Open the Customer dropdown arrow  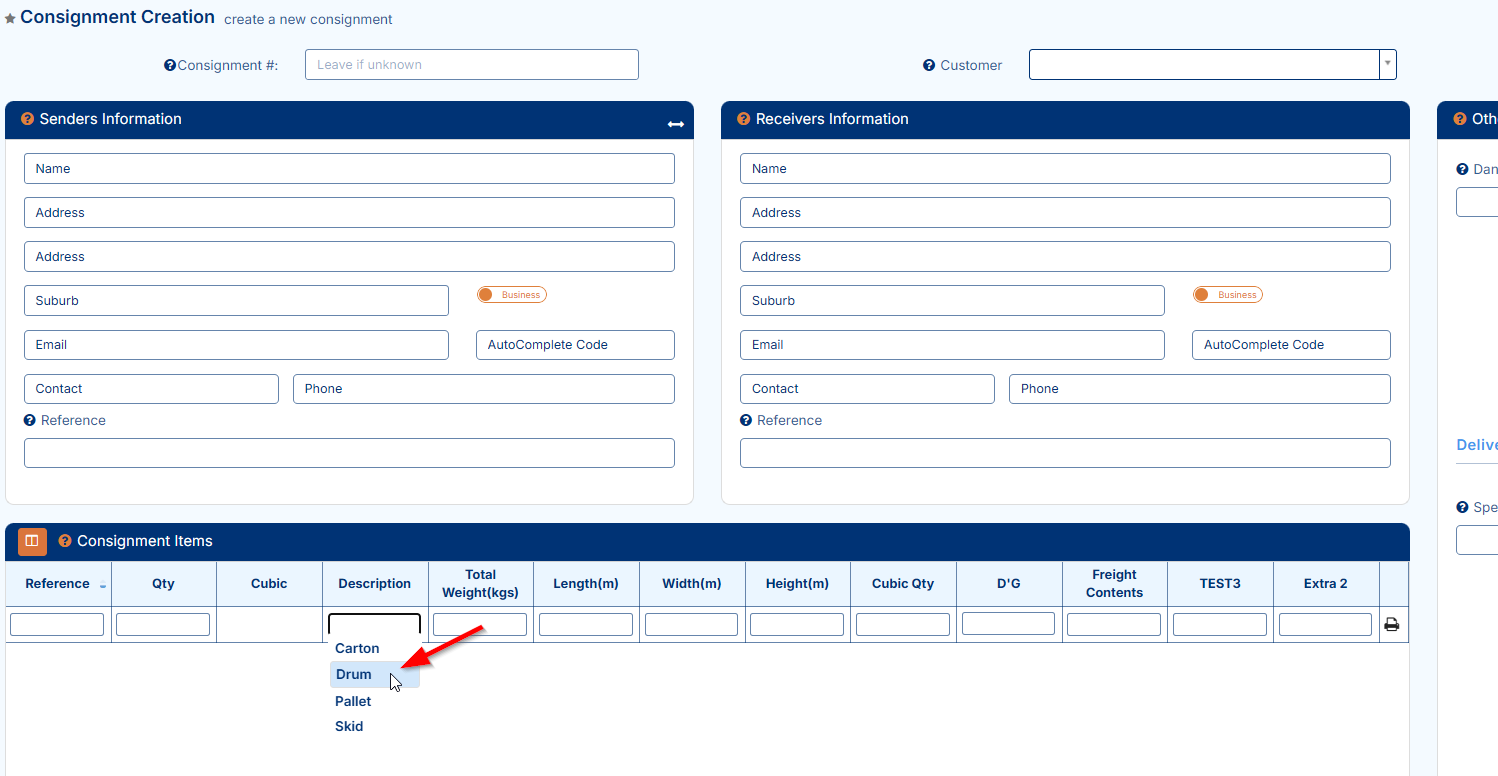coord(1387,64)
